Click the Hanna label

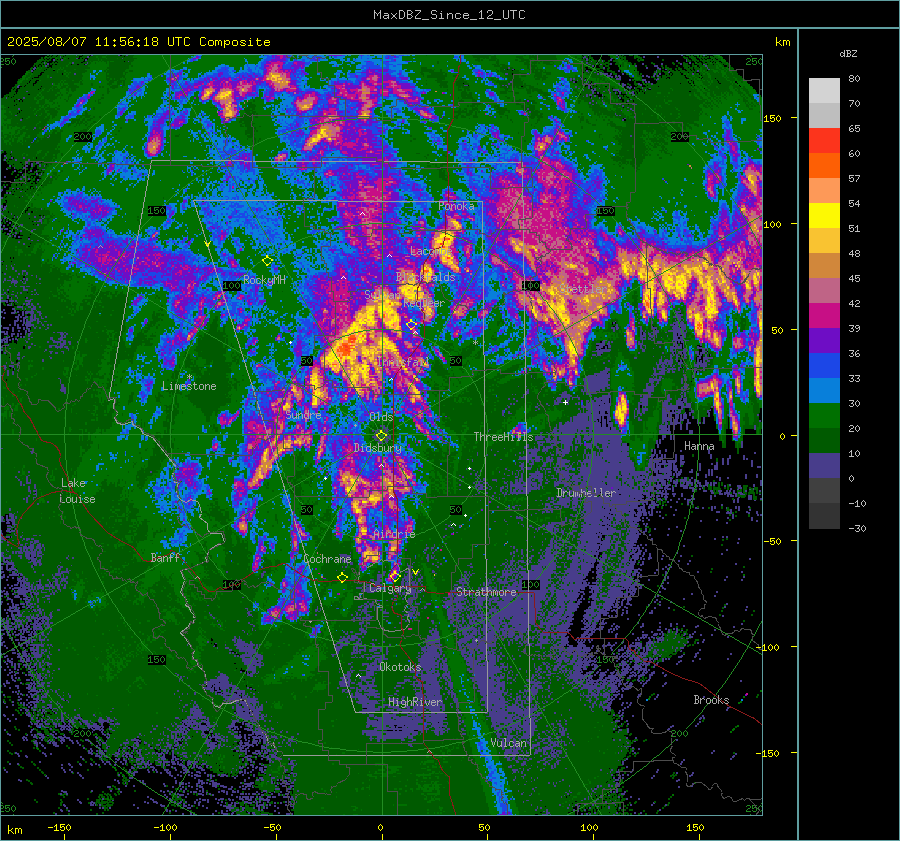click(699, 446)
